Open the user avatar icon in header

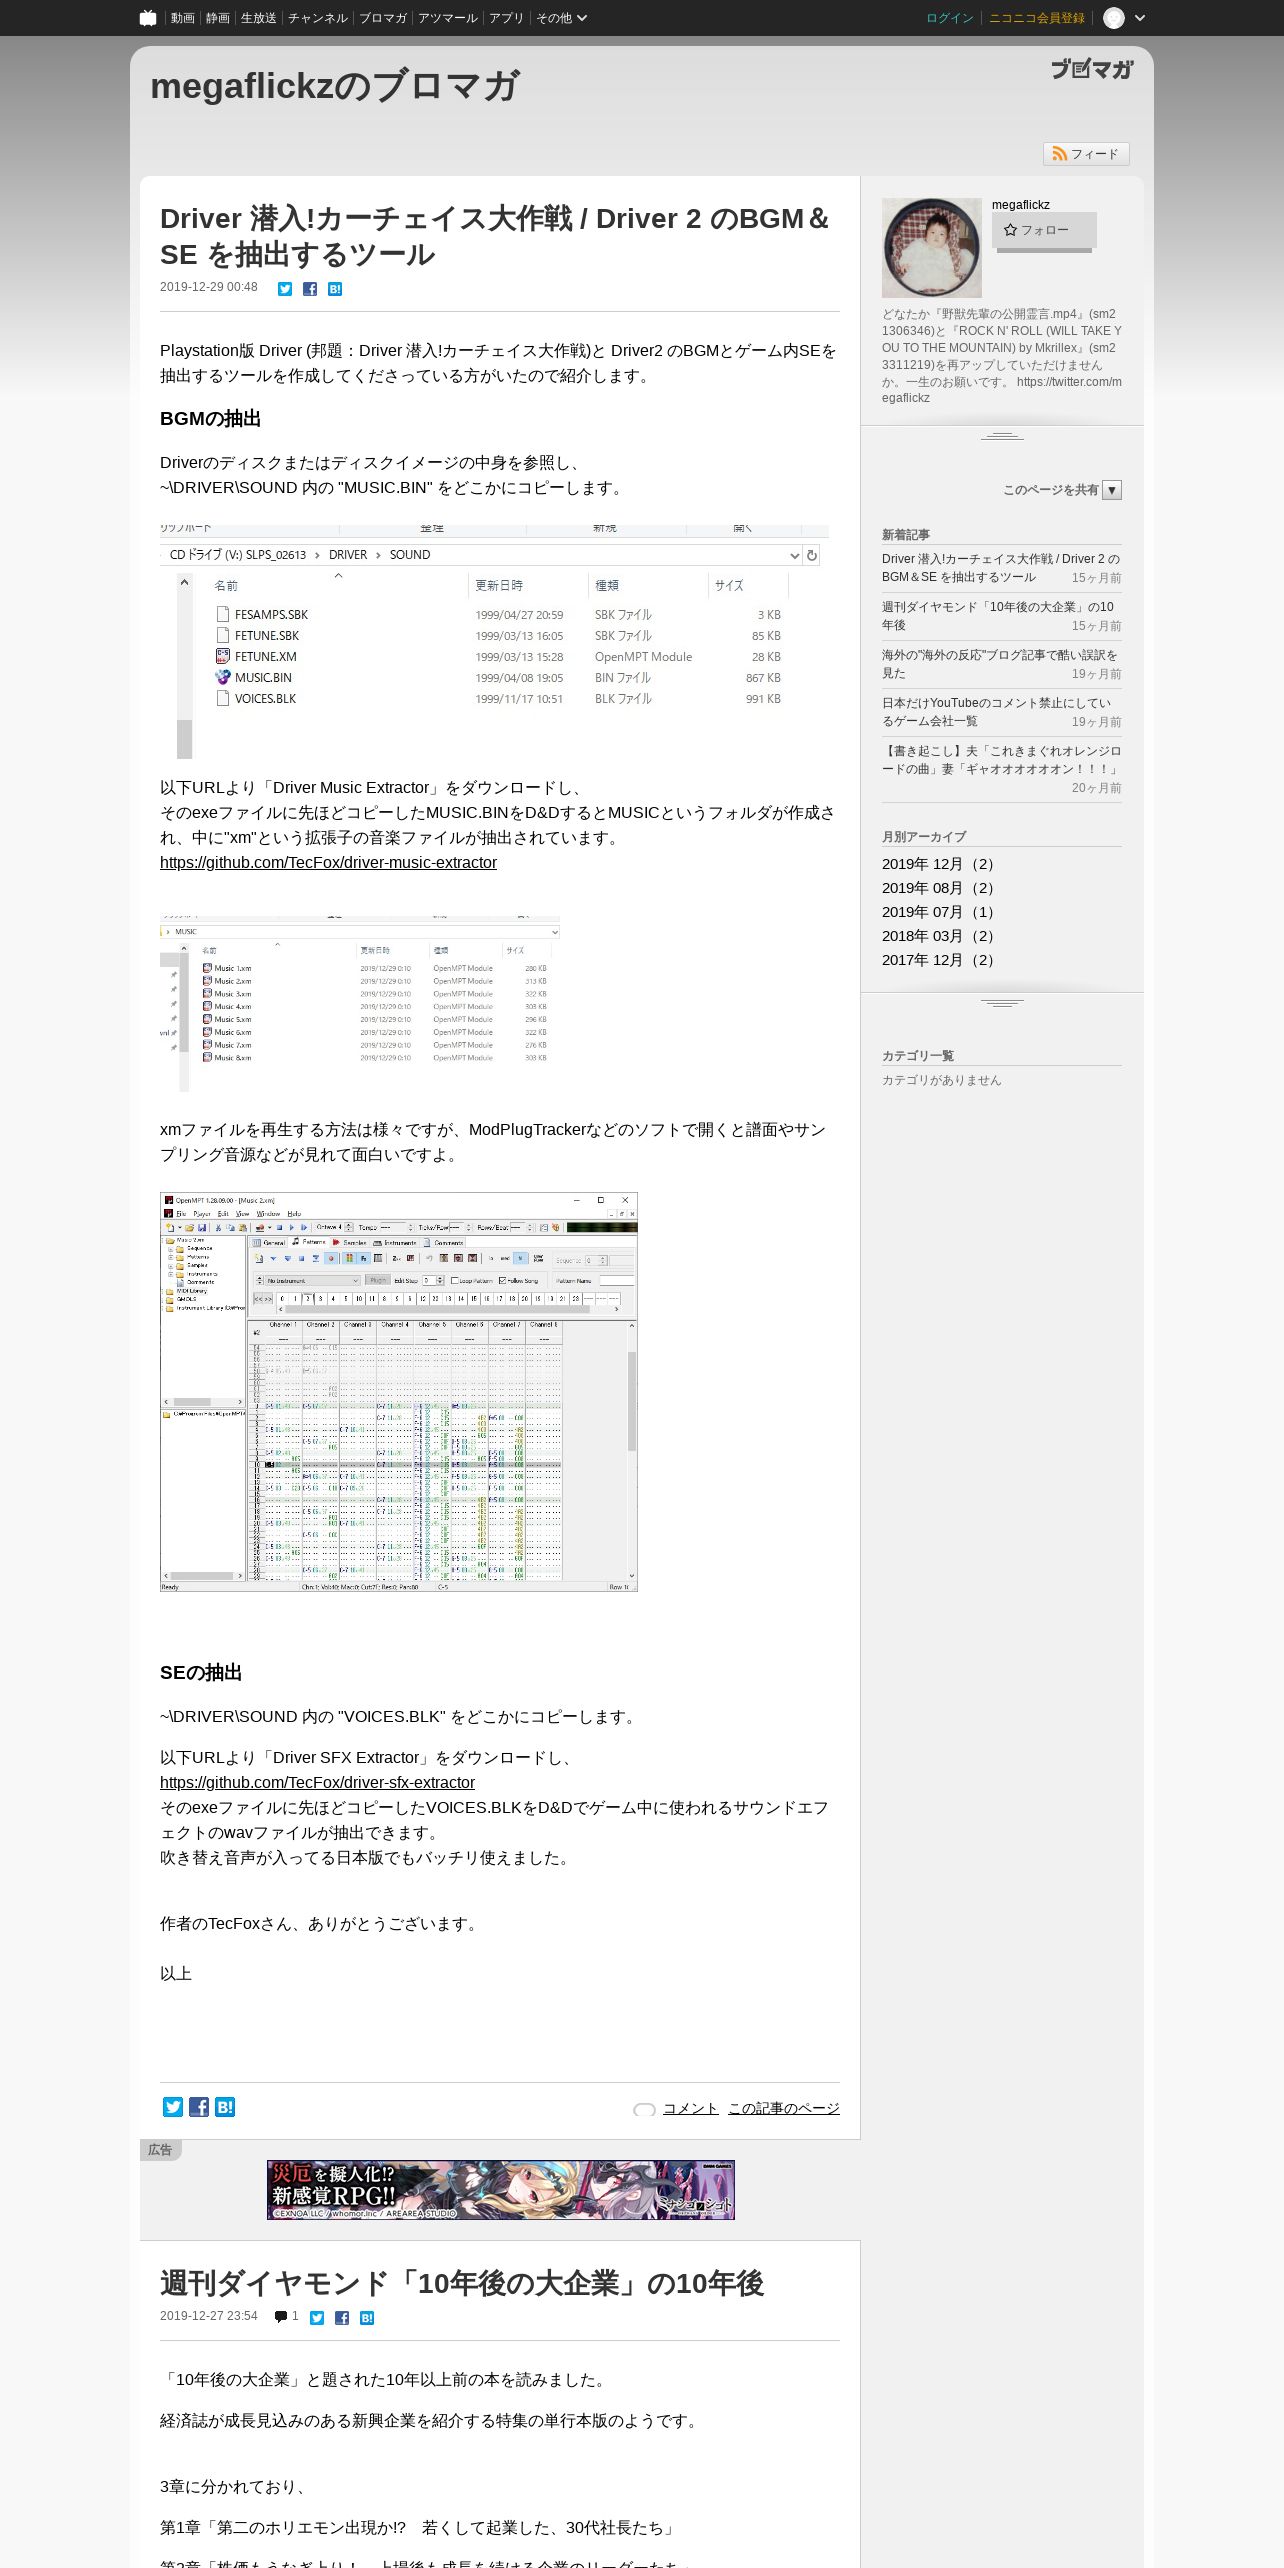click(1114, 18)
